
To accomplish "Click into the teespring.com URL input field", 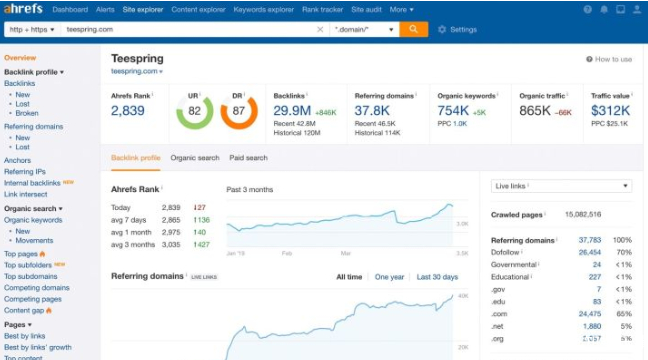I will coord(188,29).
